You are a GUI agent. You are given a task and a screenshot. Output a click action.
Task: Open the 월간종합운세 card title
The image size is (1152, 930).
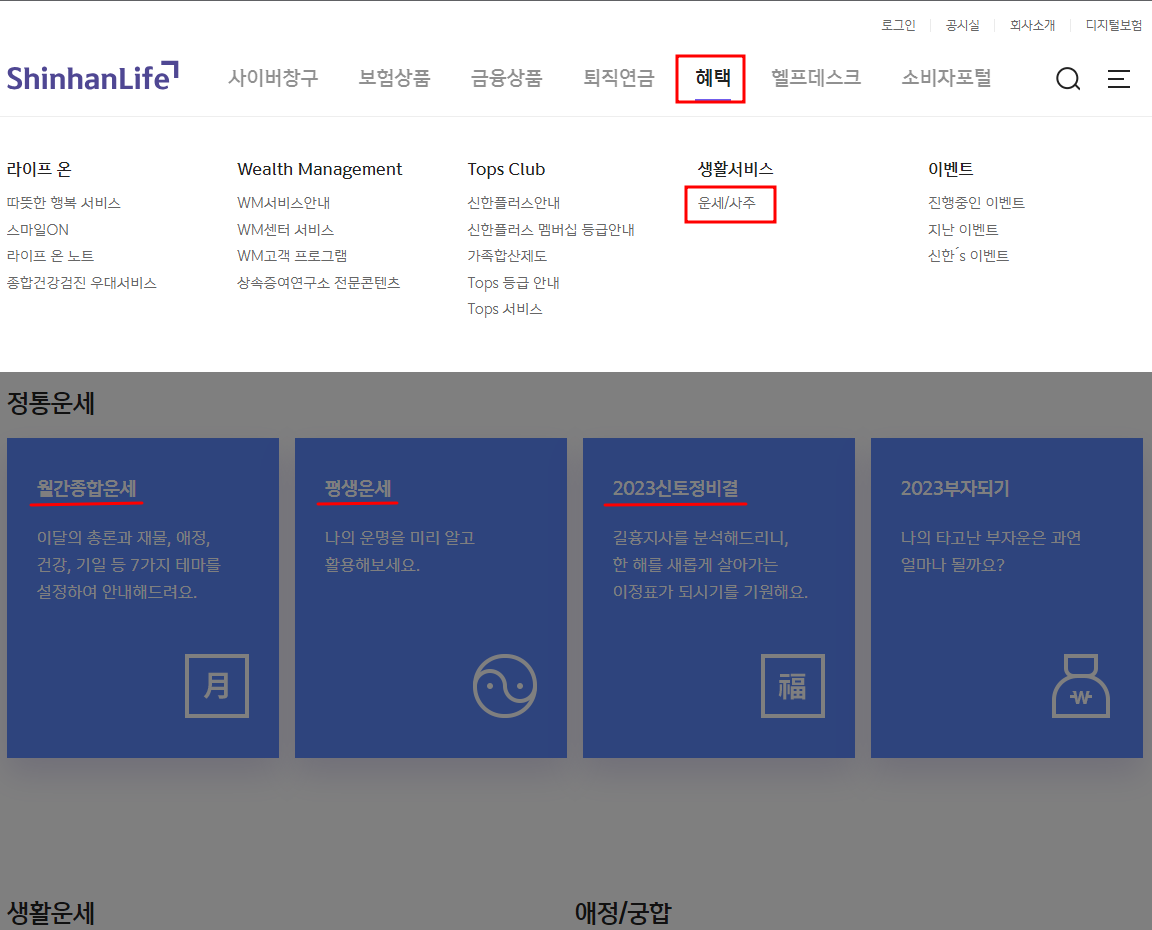pos(87,489)
